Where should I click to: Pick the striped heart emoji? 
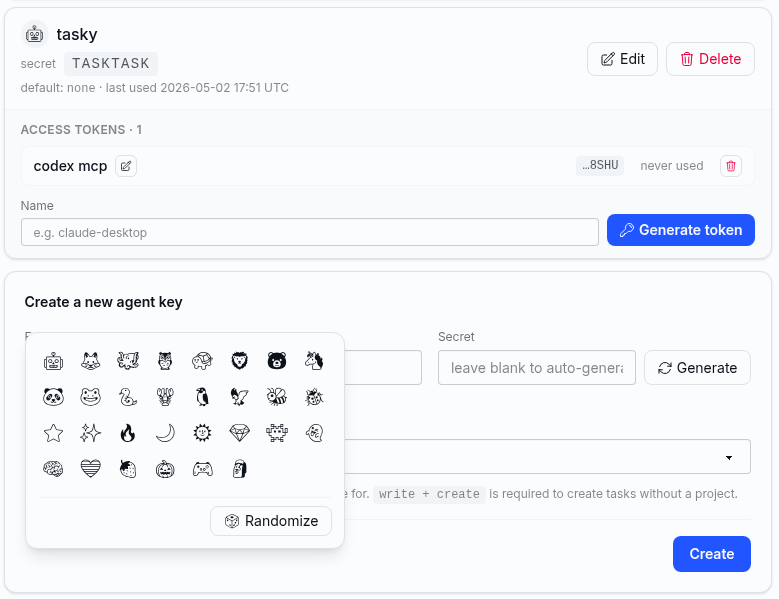[x=90, y=469]
